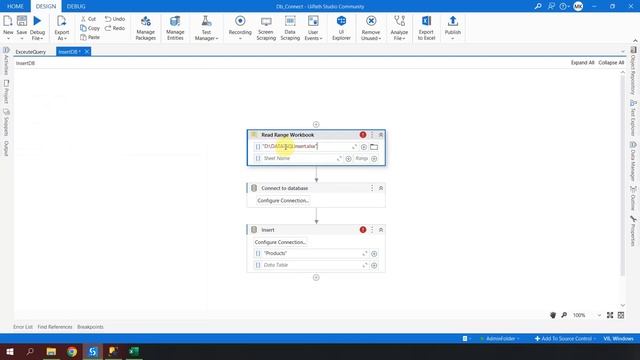Image resolution: width=640 pixels, height=360 pixels.
Task: Open Breakpoints panel
Action: pyautogui.click(x=90, y=327)
